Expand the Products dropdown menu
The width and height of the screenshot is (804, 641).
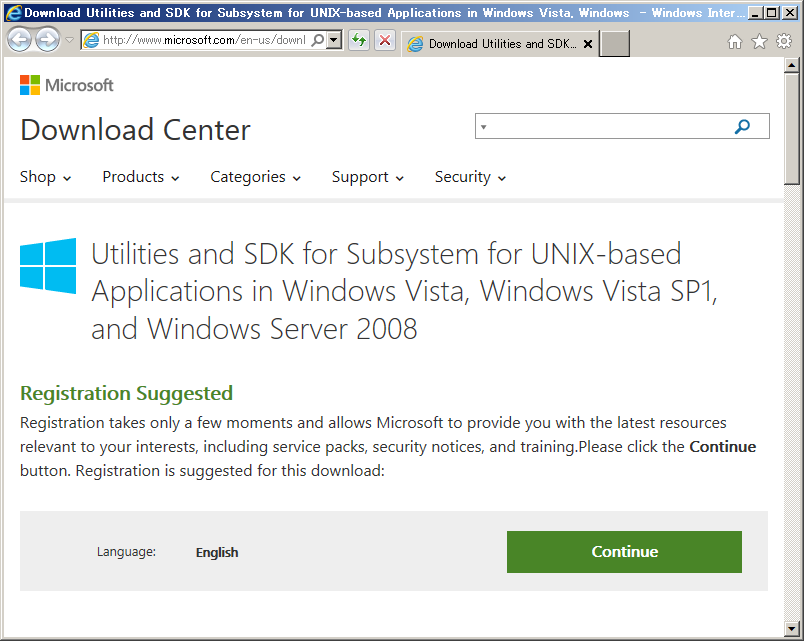pyautogui.click(x=140, y=177)
